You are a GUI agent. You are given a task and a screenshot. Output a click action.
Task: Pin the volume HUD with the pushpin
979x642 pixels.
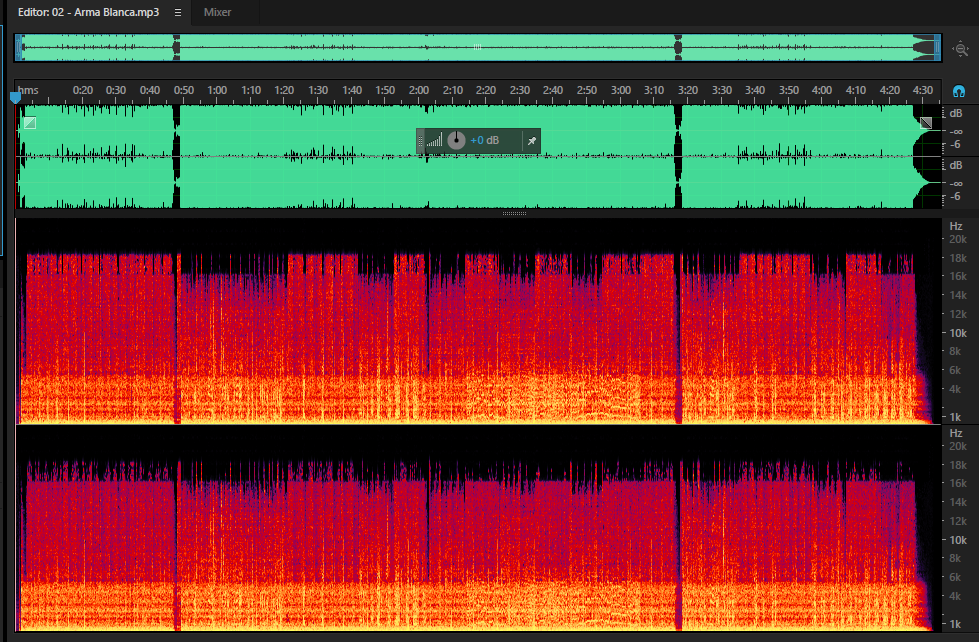tap(531, 141)
